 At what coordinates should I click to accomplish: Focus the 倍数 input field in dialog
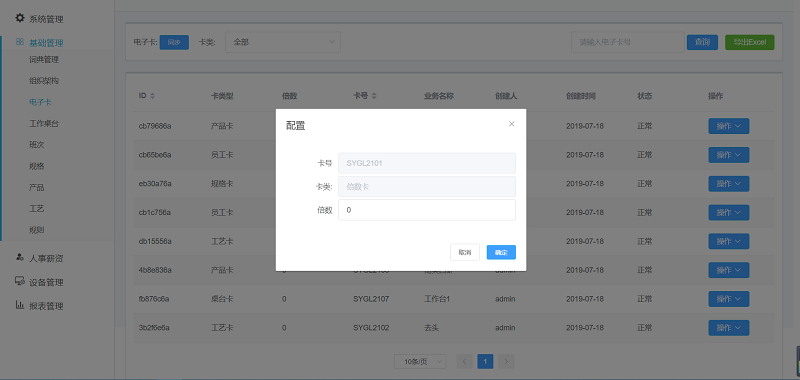click(427, 210)
